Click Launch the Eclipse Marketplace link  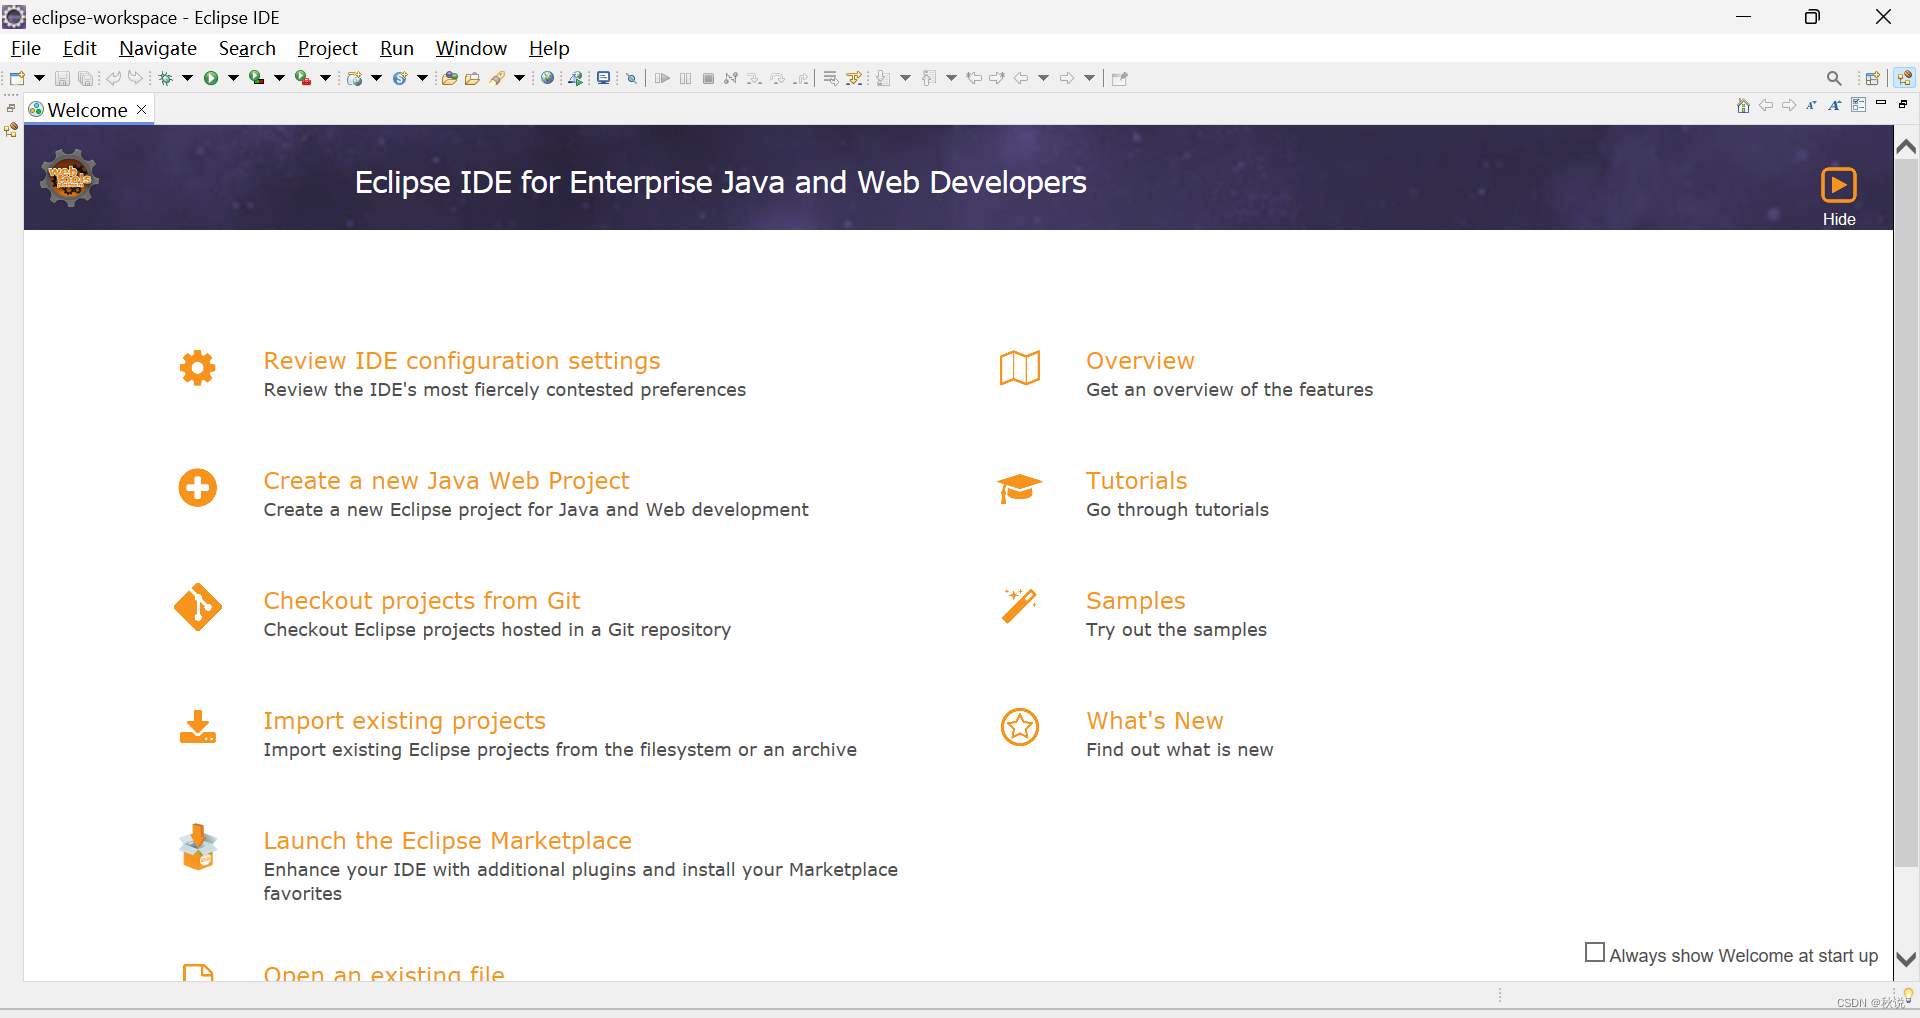click(448, 841)
